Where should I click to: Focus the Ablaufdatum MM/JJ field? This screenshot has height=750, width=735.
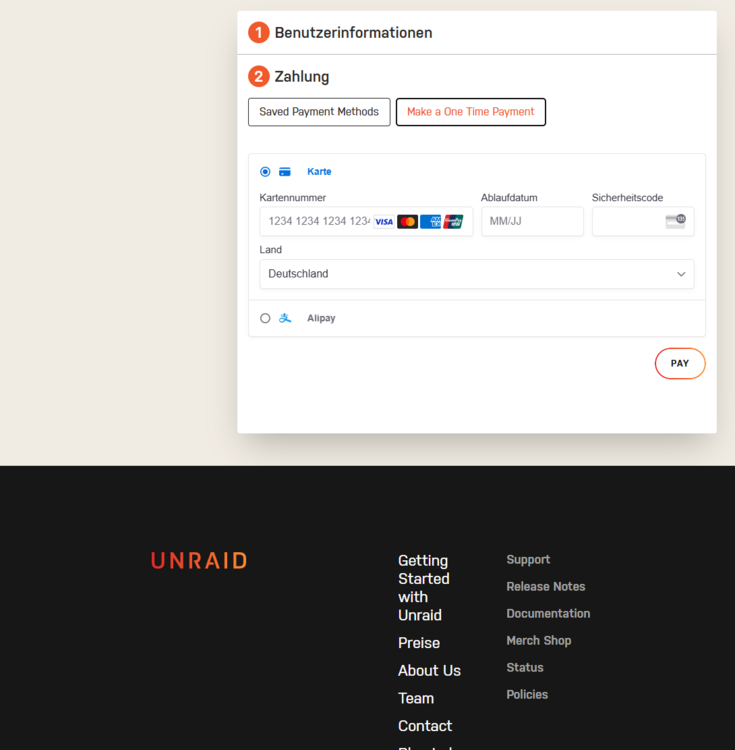pos(532,221)
